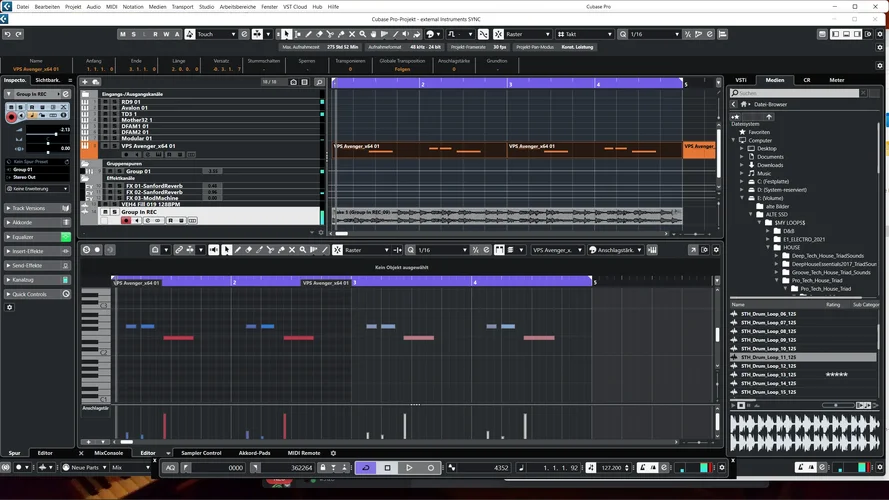This screenshot has width=889, height=500.
Task: Click the add track plus icon
Action: click(x=85, y=82)
